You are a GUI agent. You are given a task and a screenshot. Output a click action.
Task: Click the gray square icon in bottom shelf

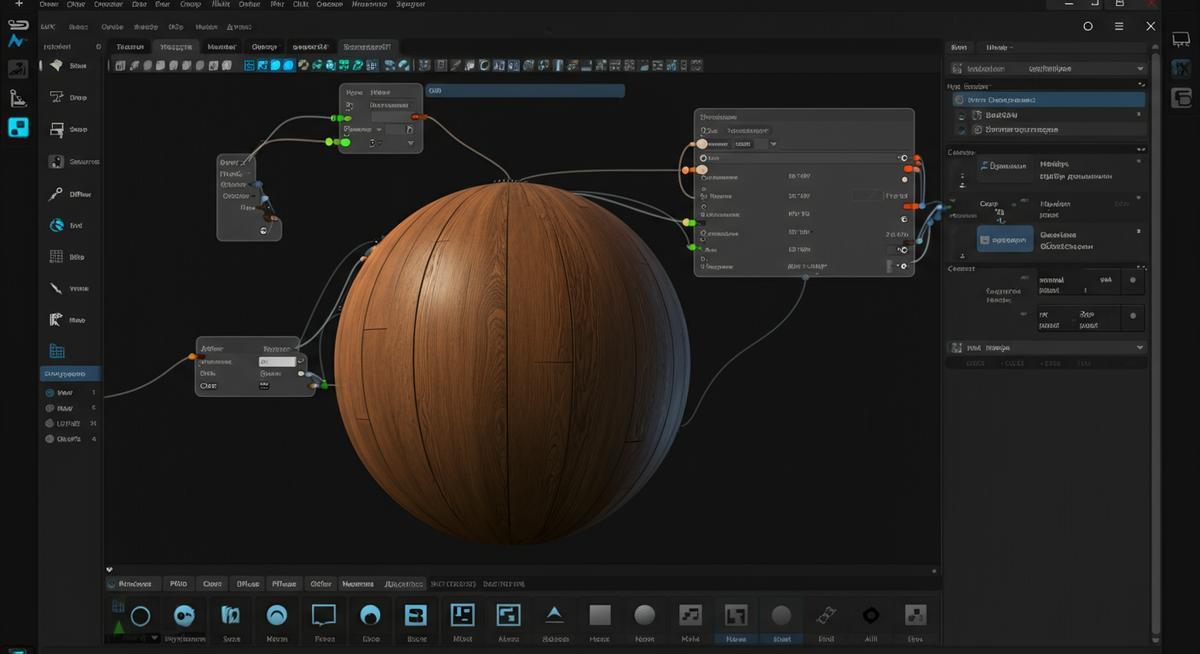click(599, 615)
